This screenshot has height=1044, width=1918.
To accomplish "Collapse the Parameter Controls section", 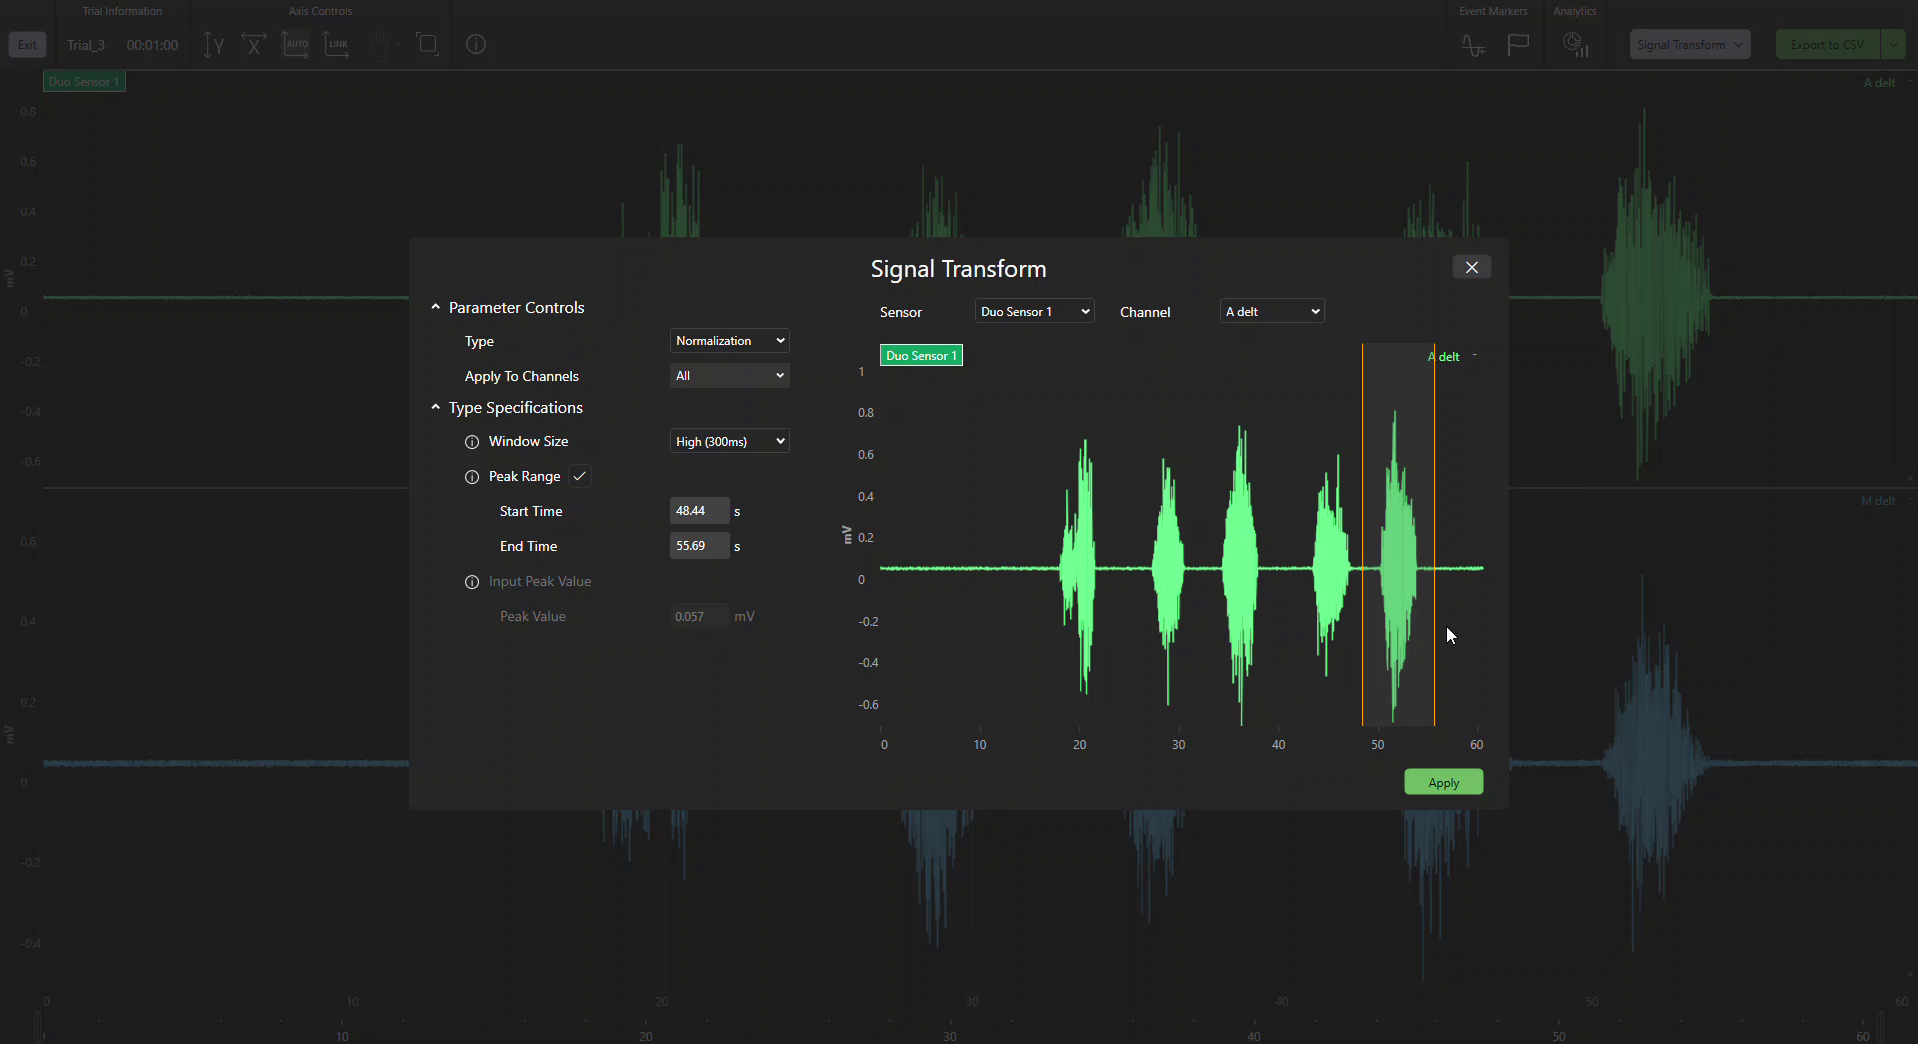I will click(x=436, y=308).
